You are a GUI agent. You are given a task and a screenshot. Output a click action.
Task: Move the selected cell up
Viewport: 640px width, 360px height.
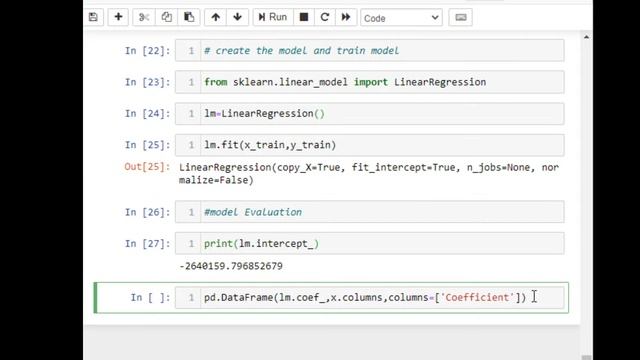pos(216,17)
